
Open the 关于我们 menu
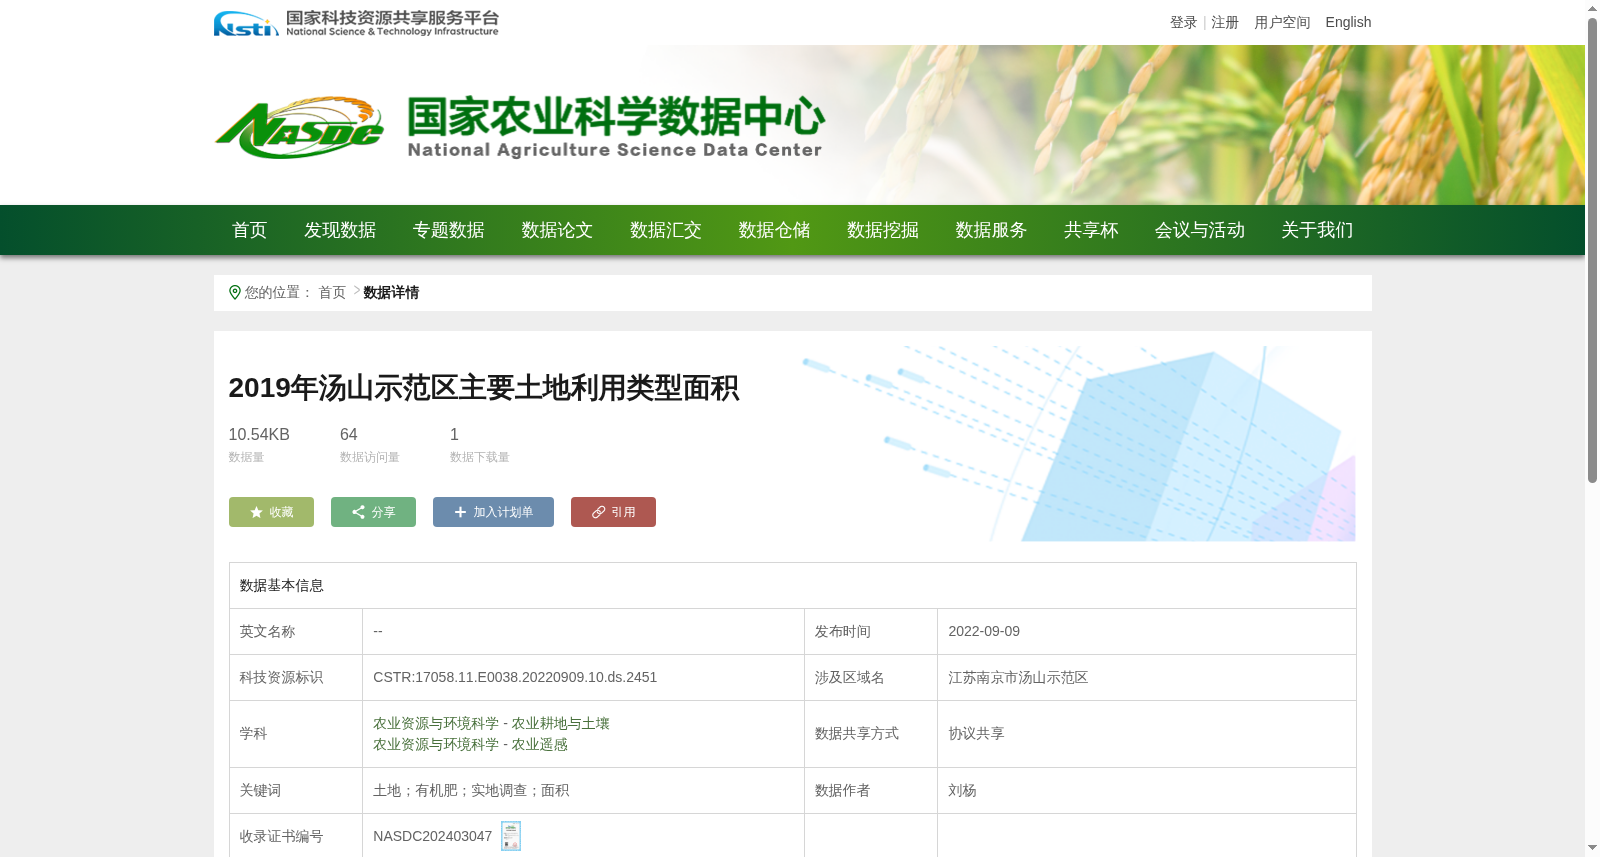[1317, 230]
